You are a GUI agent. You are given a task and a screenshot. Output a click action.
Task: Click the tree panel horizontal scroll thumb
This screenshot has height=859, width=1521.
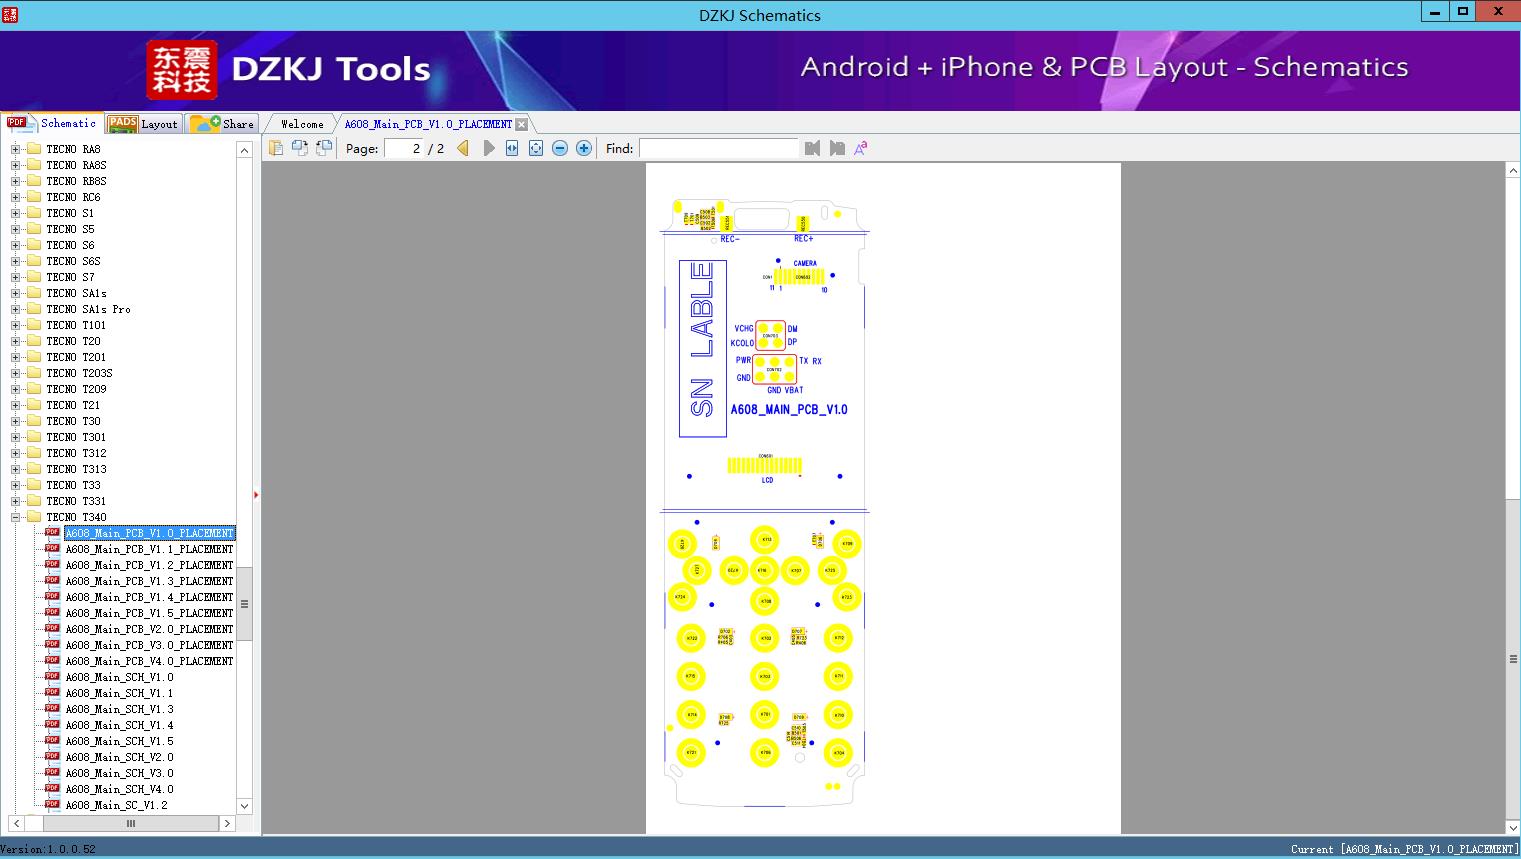(x=131, y=824)
